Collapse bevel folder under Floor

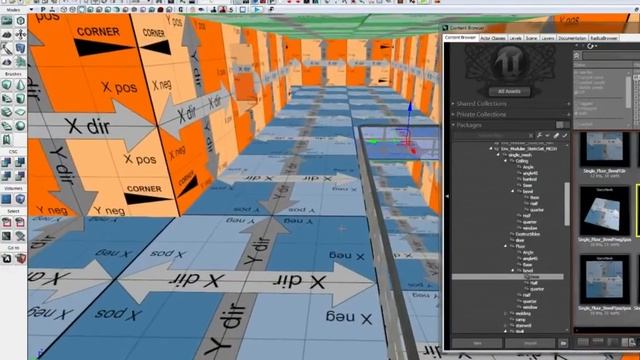[x=513, y=271]
